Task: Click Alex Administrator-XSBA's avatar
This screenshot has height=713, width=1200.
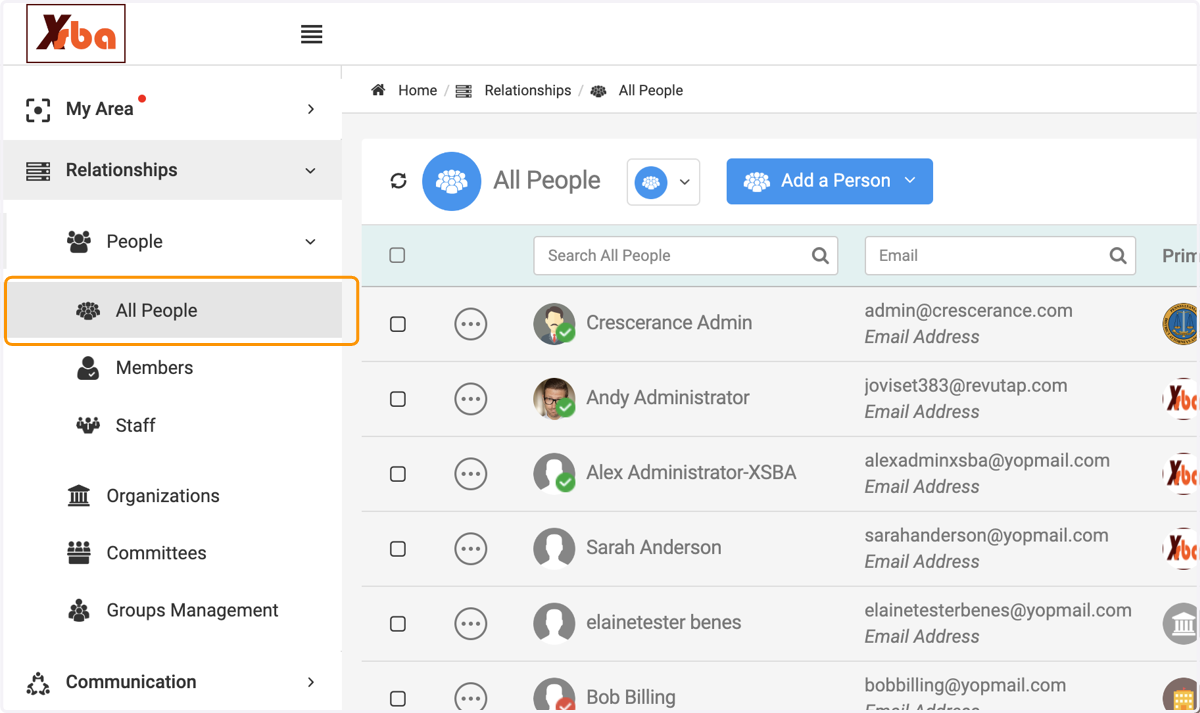Action: point(554,474)
